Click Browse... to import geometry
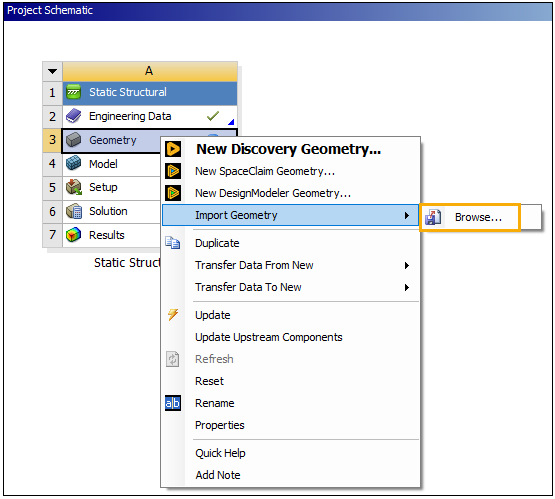This screenshot has width=555, height=499. (x=478, y=217)
